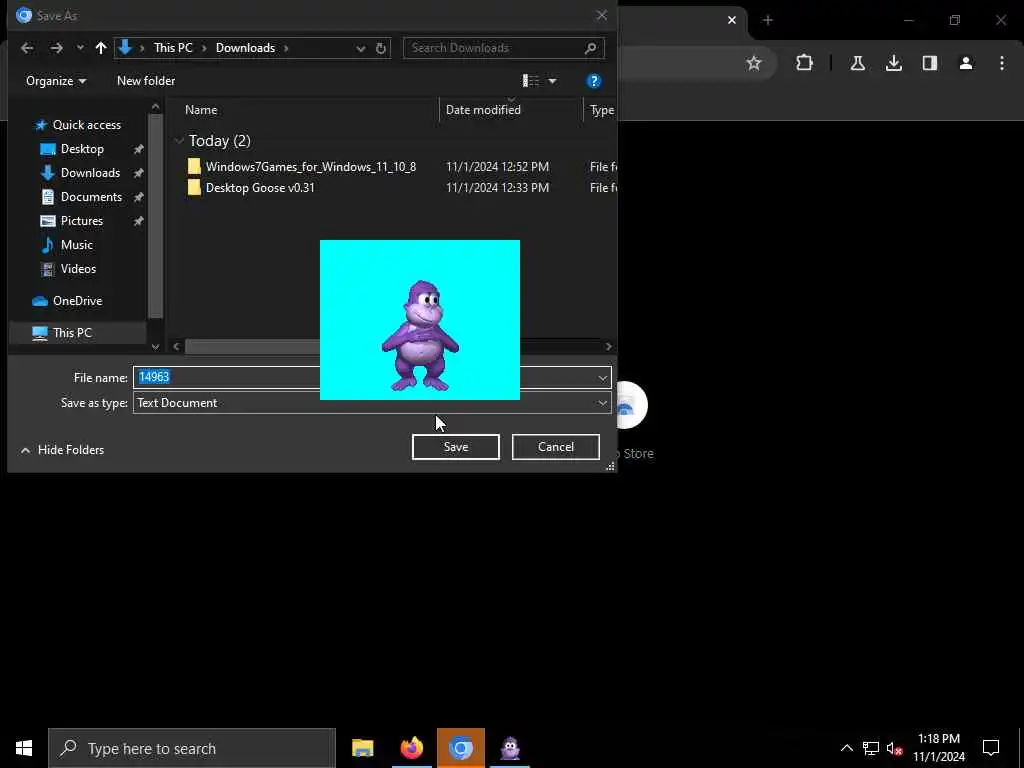This screenshot has height=768, width=1024.
Task: Bookmark this page star icon
Action: point(754,63)
